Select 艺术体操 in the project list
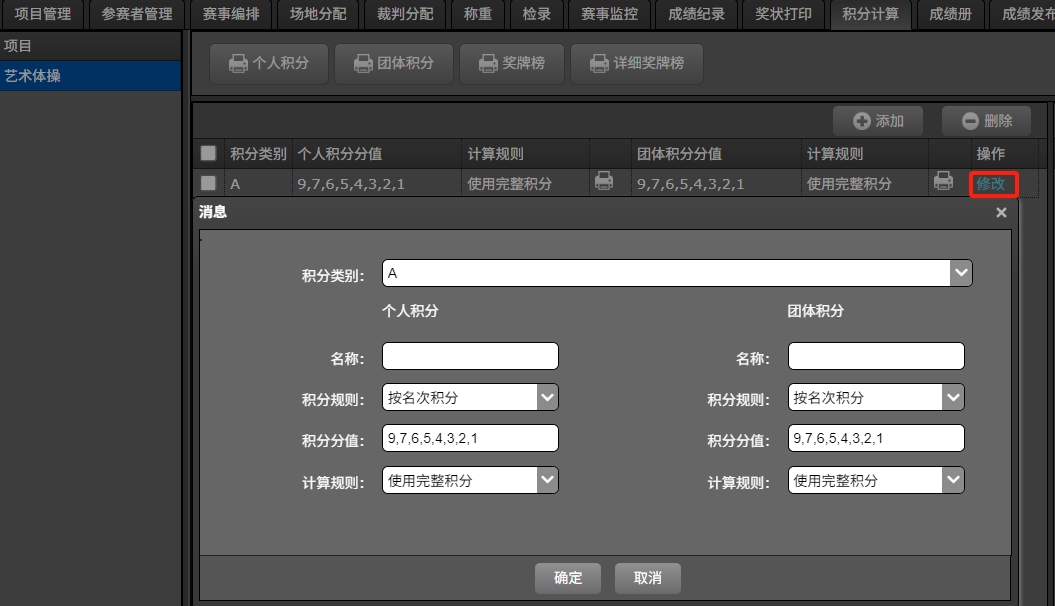The width and height of the screenshot is (1055, 606). click(90, 75)
